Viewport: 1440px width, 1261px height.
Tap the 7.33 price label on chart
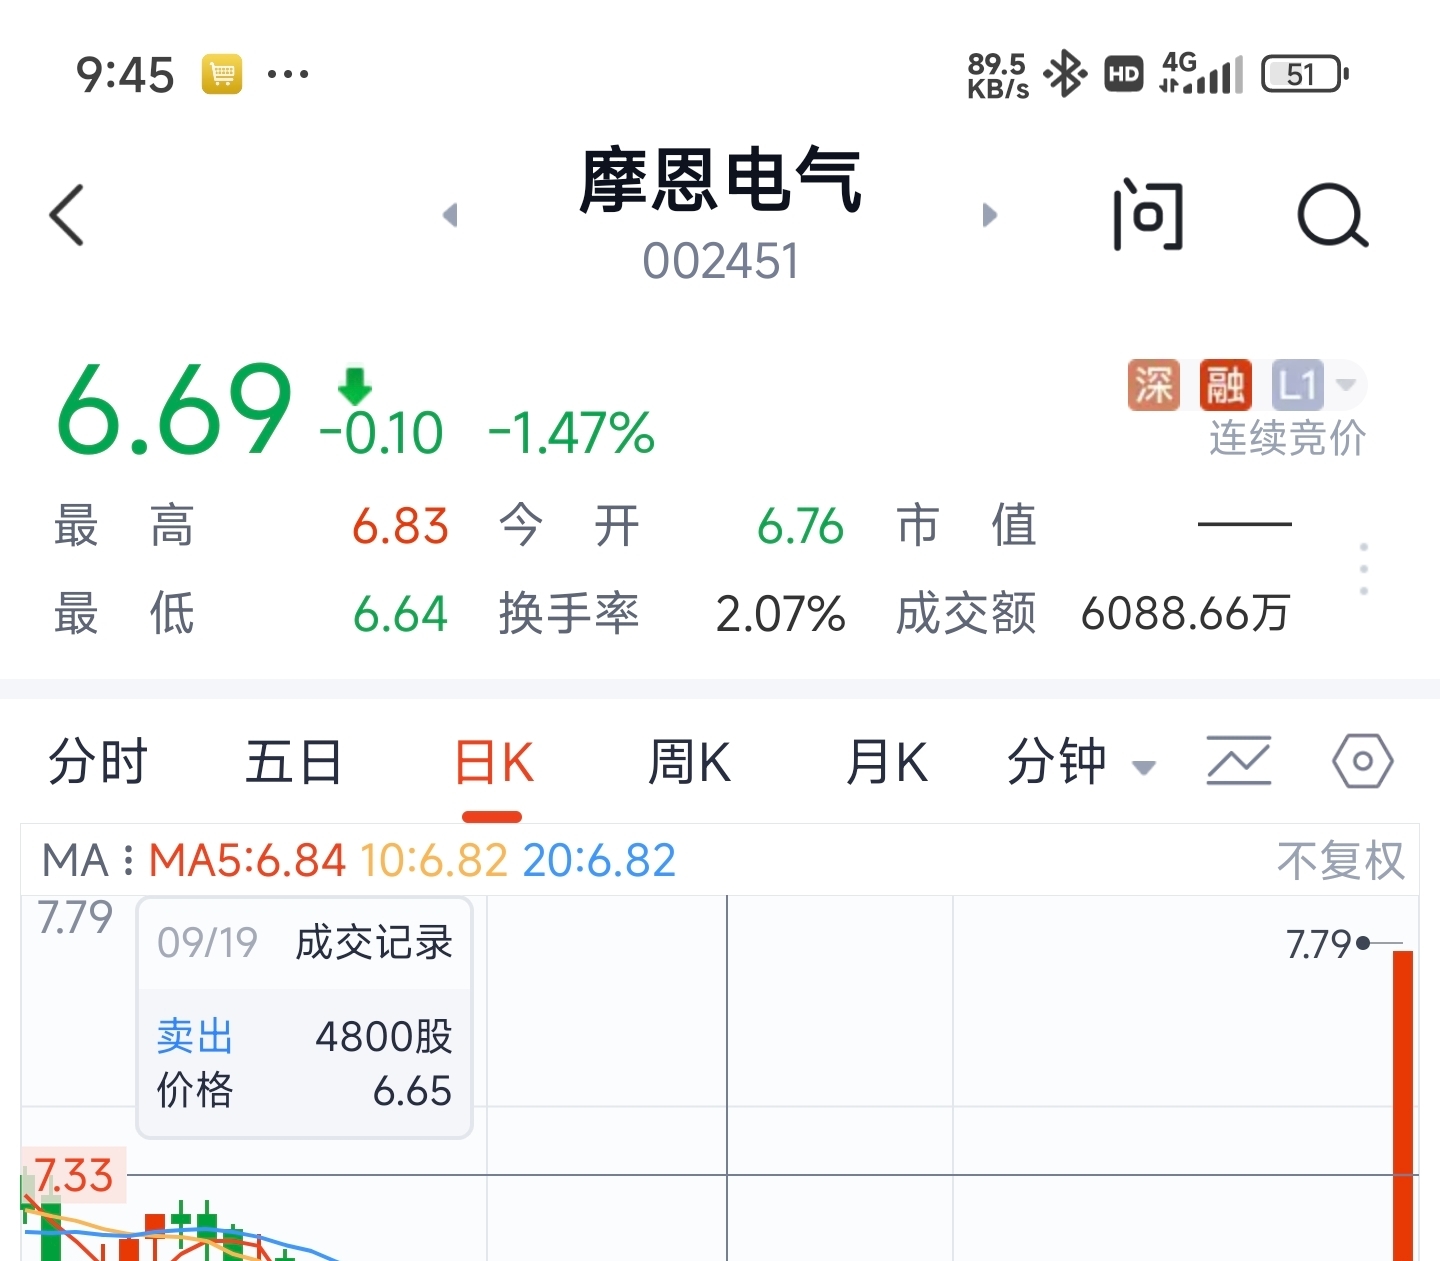[73, 1175]
